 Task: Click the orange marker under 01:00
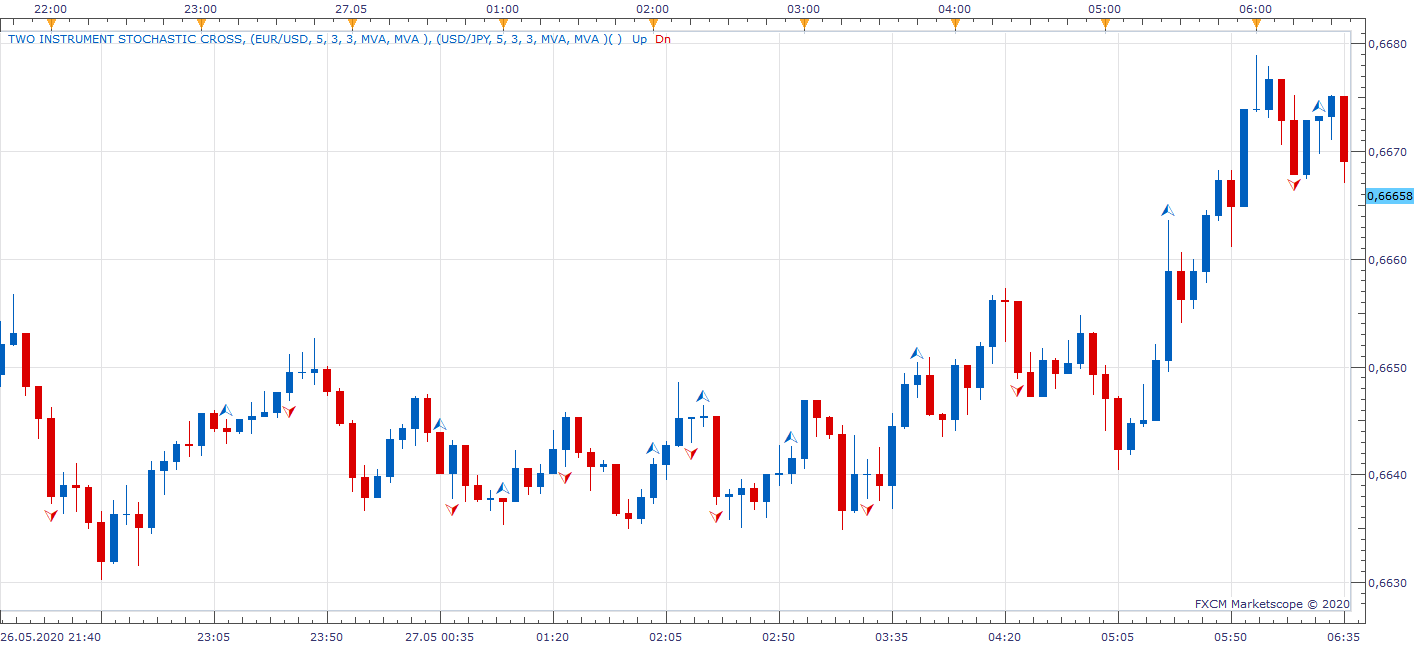pos(503,24)
